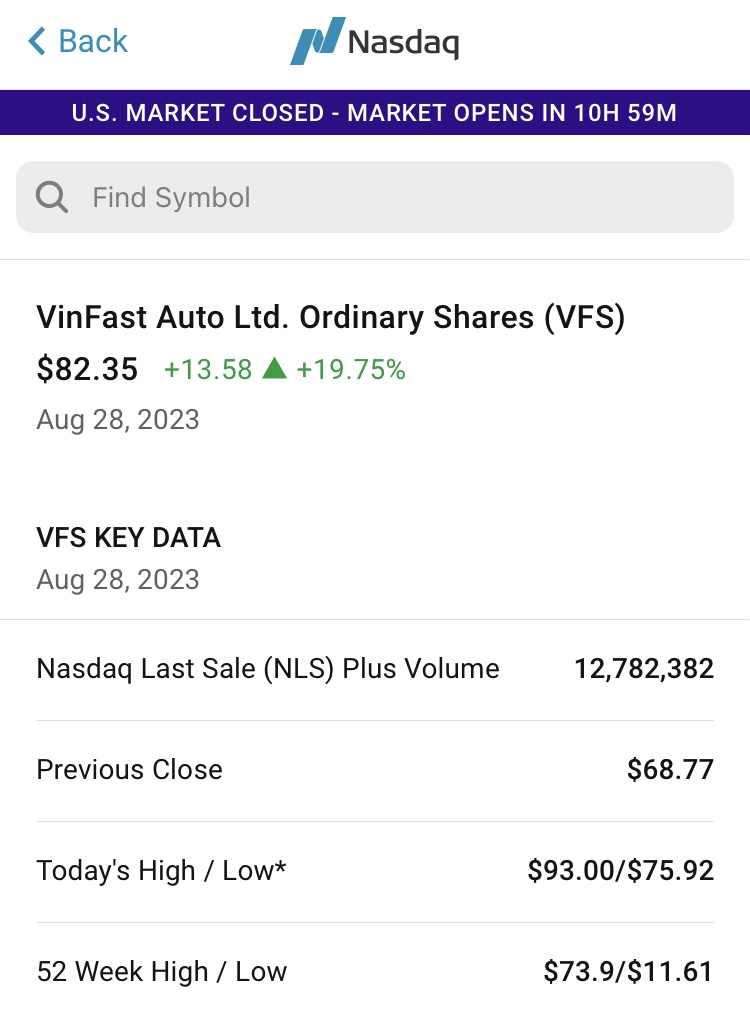
Task: Tap the Back chevron arrow
Action: (x=37, y=42)
